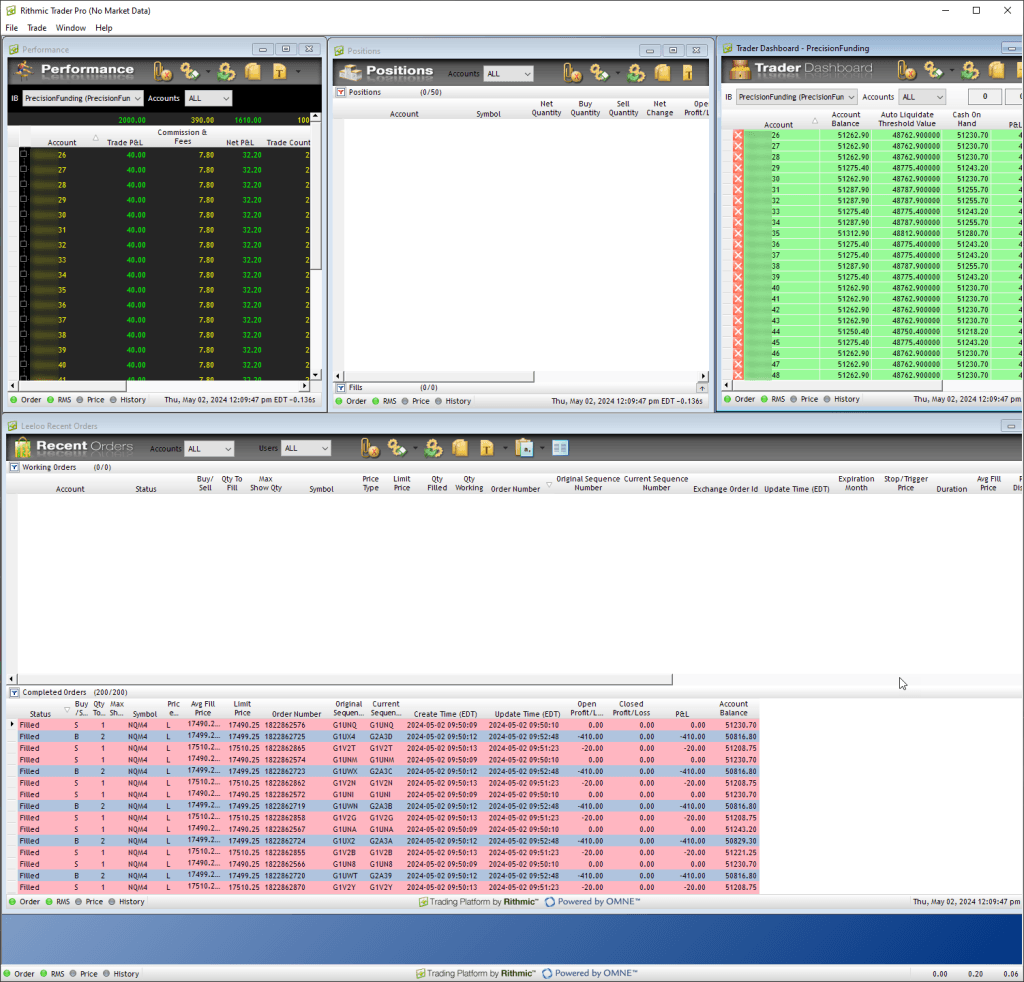Open the IB PrecisionFunding dropdown in Trader Dashboard

[797, 97]
